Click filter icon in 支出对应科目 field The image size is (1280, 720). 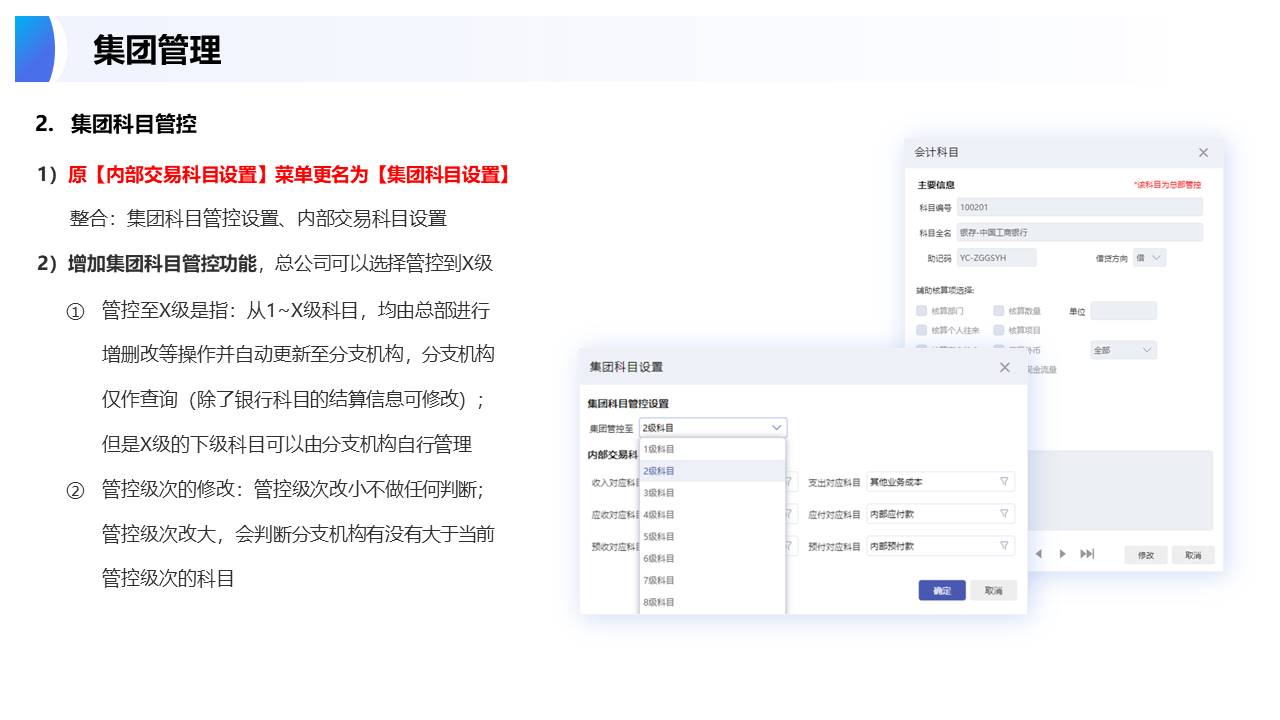[x=1004, y=482]
